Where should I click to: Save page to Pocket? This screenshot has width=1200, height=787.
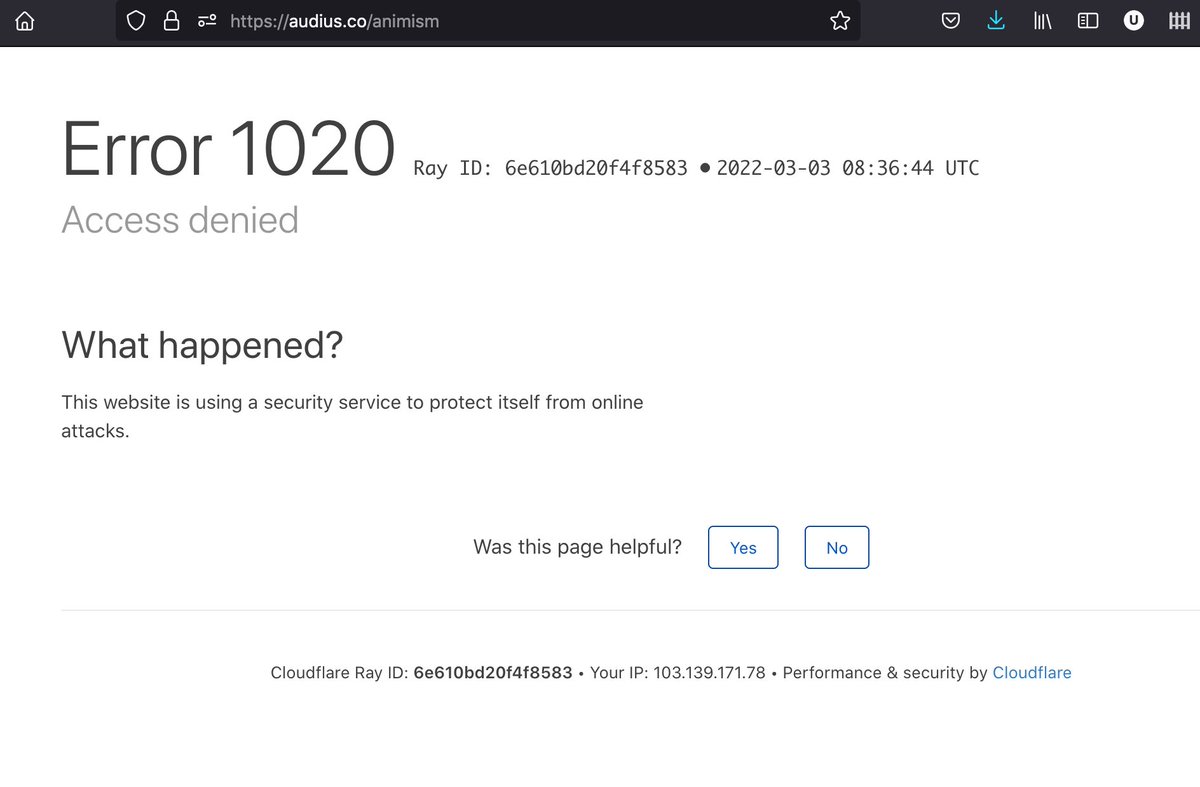pos(951,21)
